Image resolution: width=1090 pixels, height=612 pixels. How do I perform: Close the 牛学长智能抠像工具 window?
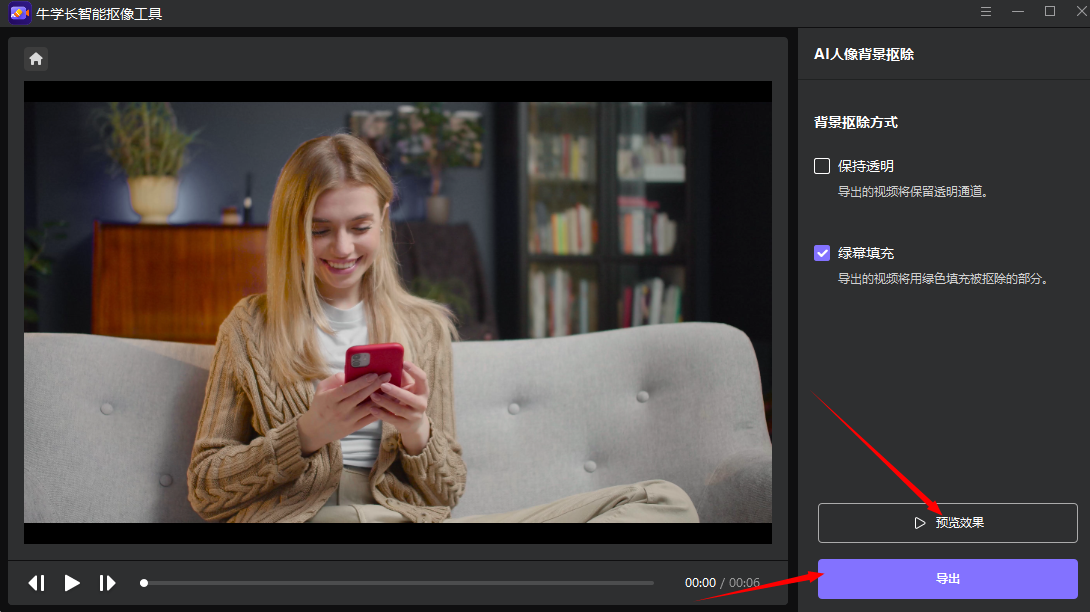pos(1082,11)
